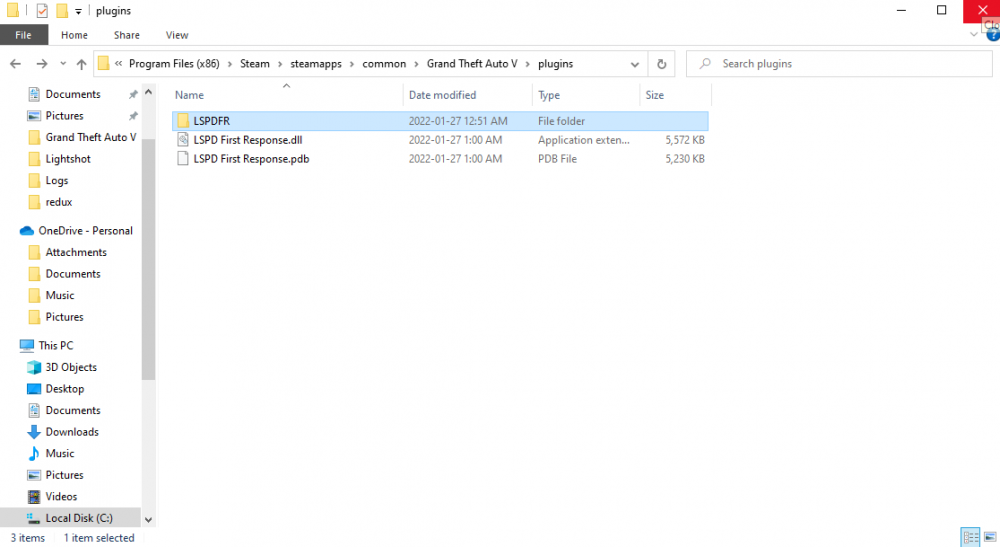This screenshot has height=547, width=1000.
Task: Open the File menu
Action: pyautogui.click(x=24, y=35)
